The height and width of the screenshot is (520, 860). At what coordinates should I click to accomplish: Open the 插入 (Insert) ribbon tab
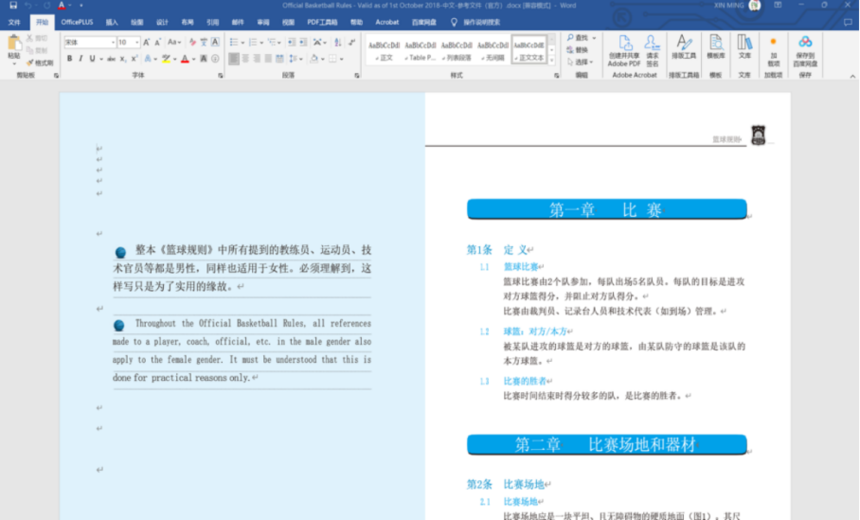(112, 22)
